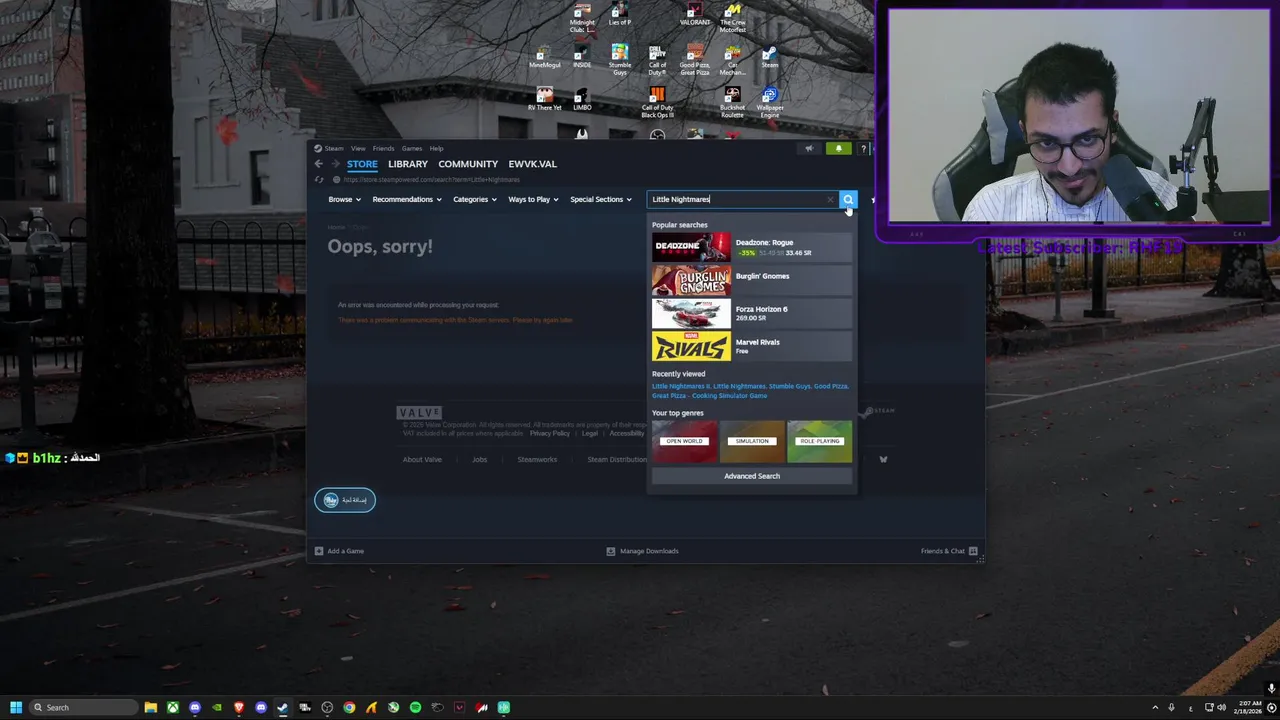Open Manage Downloads in Steam
The width and height of the screenshot is (1280, 720).
642,551
